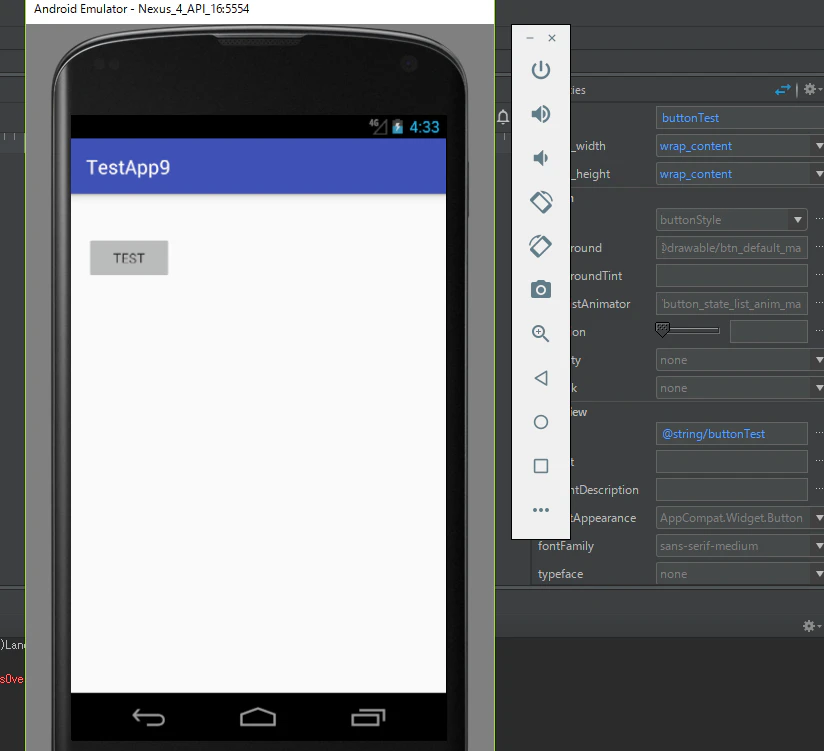Open the bottom panel gear settings
Screen dimensions: 824x751
[x=811, y=626]
